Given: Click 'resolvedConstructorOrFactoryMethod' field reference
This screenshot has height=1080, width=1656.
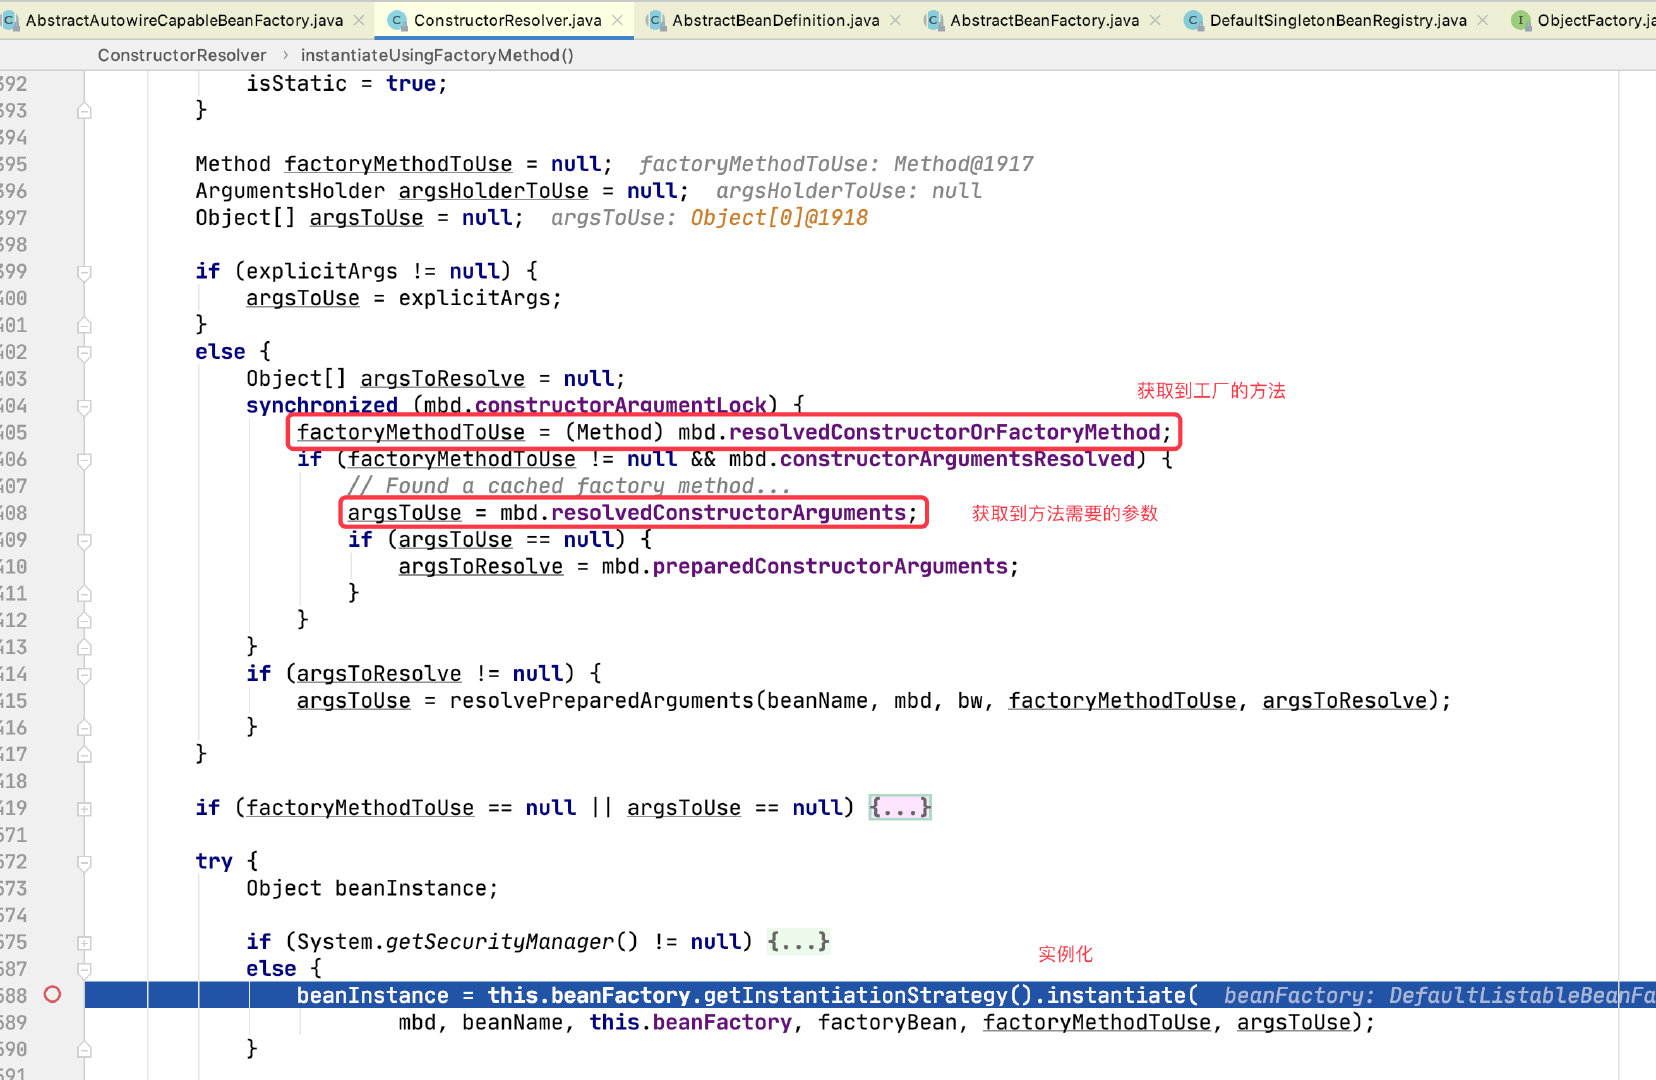Looking at the screenshot, I should tap(945, 432).
